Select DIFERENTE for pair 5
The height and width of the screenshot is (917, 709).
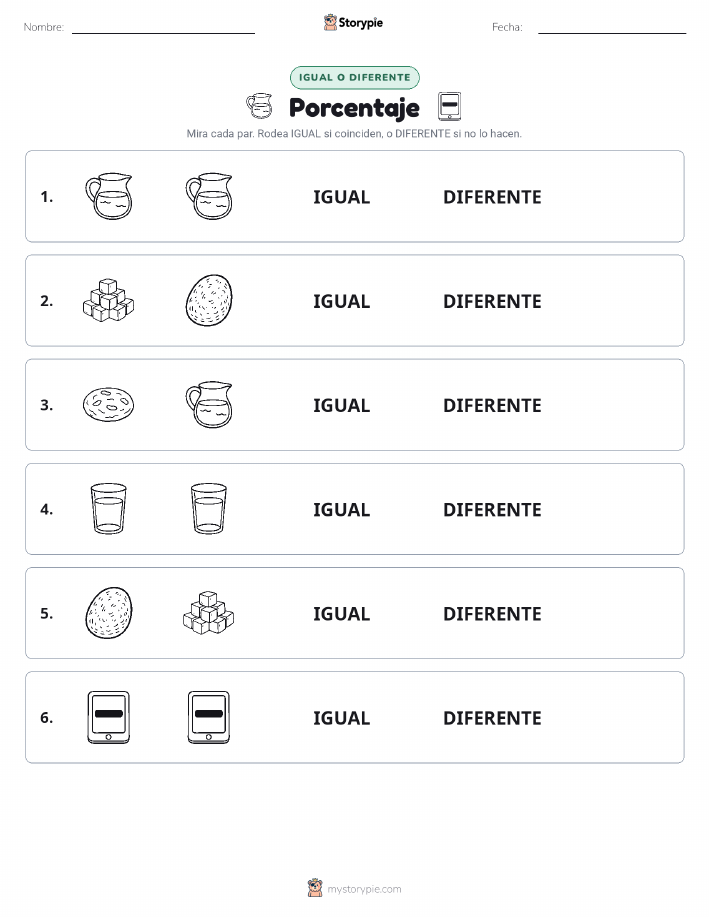point(492,613)
